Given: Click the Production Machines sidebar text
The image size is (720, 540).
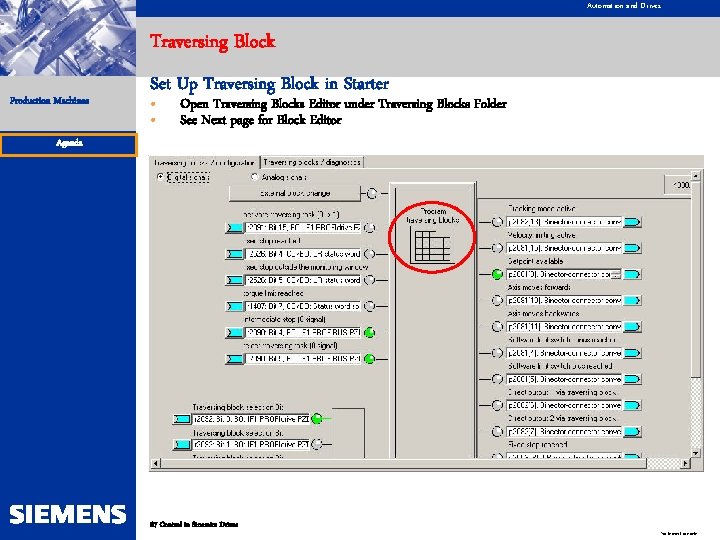Looking at the screenshot, I should pyautogui.click(x=50, y=101).
